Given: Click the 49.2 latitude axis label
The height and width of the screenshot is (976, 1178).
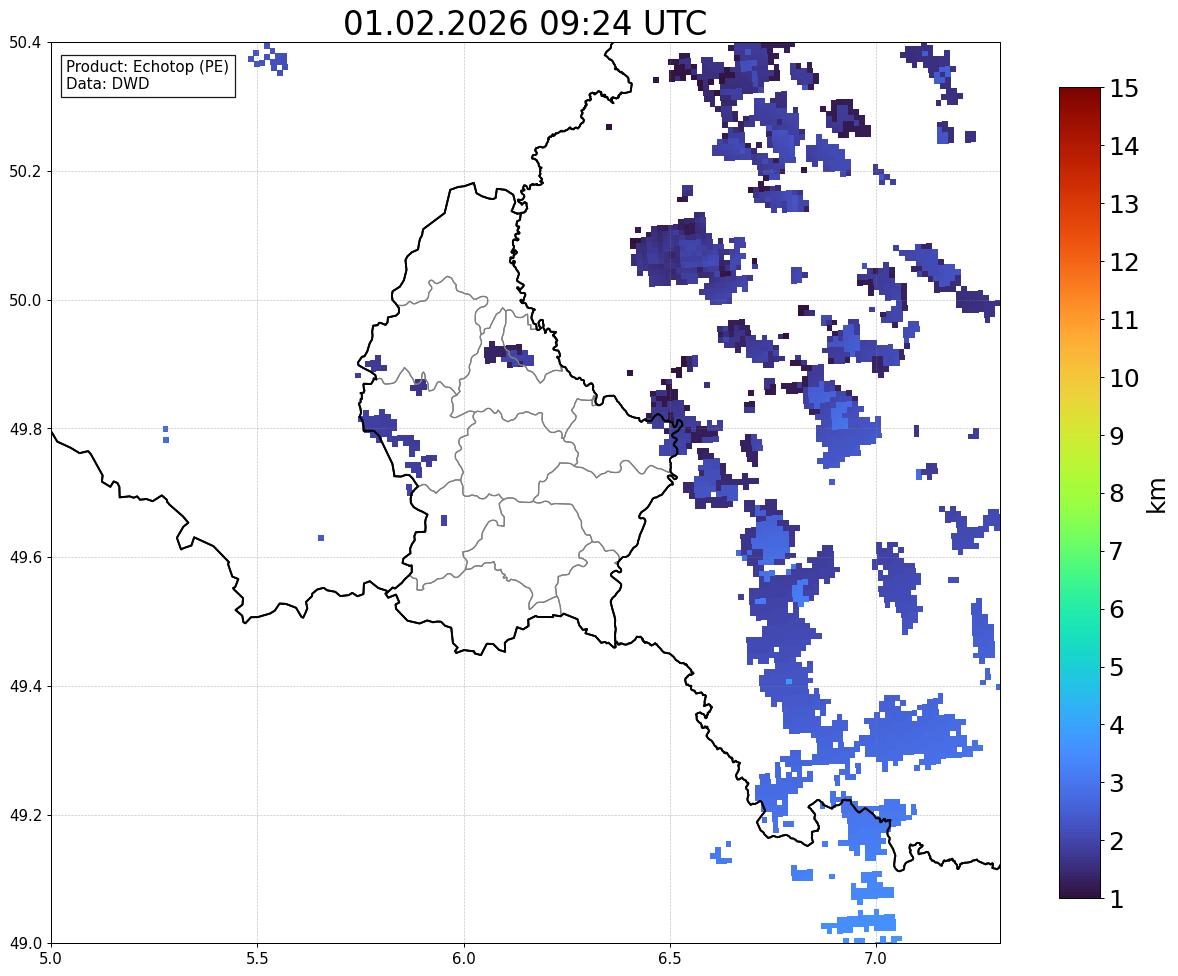Looking at the screenshot, I should [x=25, y=815].
